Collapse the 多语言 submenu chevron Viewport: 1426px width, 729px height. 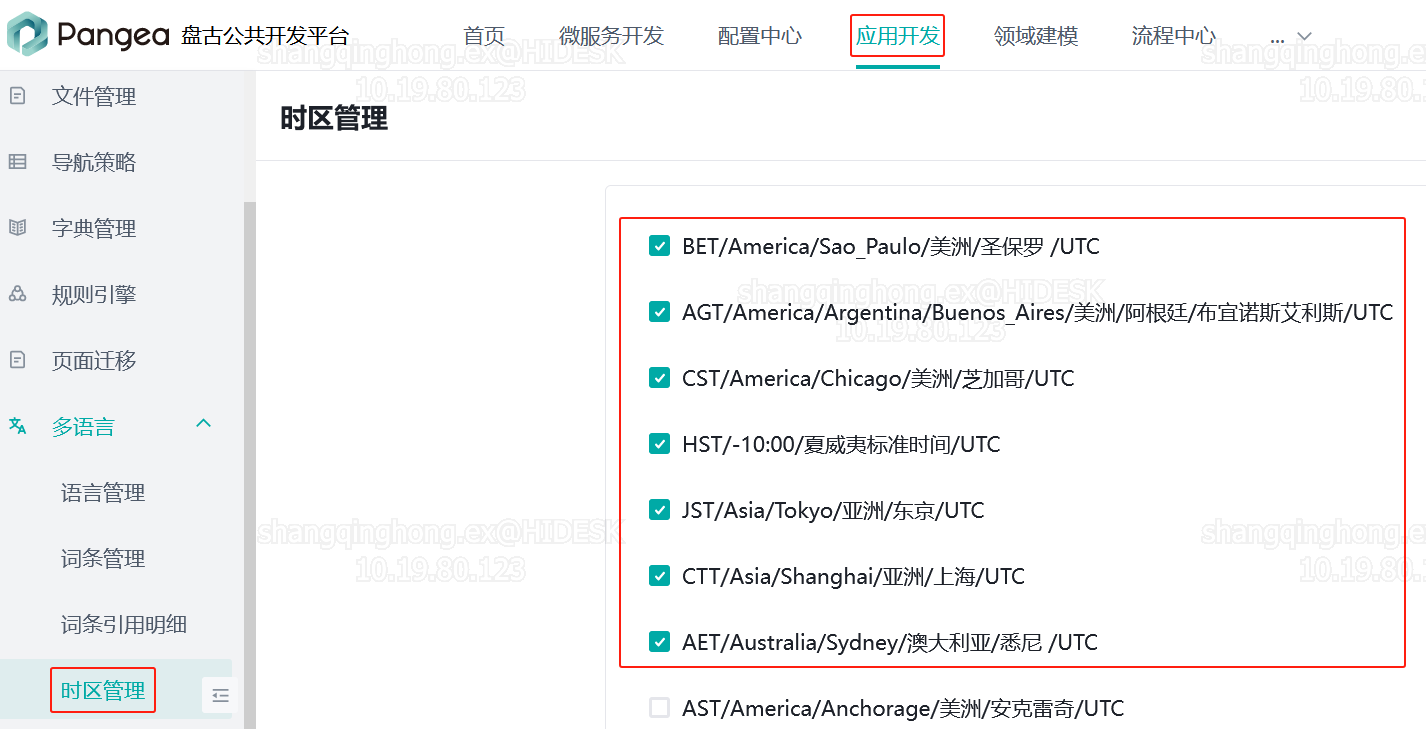point(204,424)
